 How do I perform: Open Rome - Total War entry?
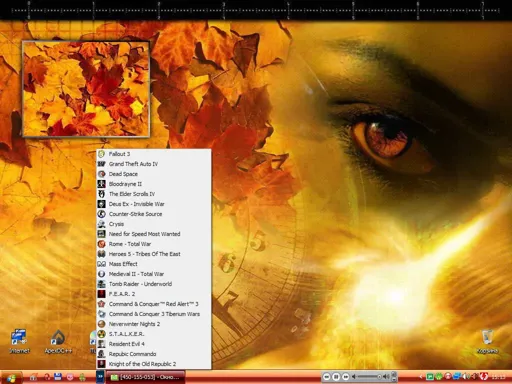pyautogui.click(x=154, y=244)
